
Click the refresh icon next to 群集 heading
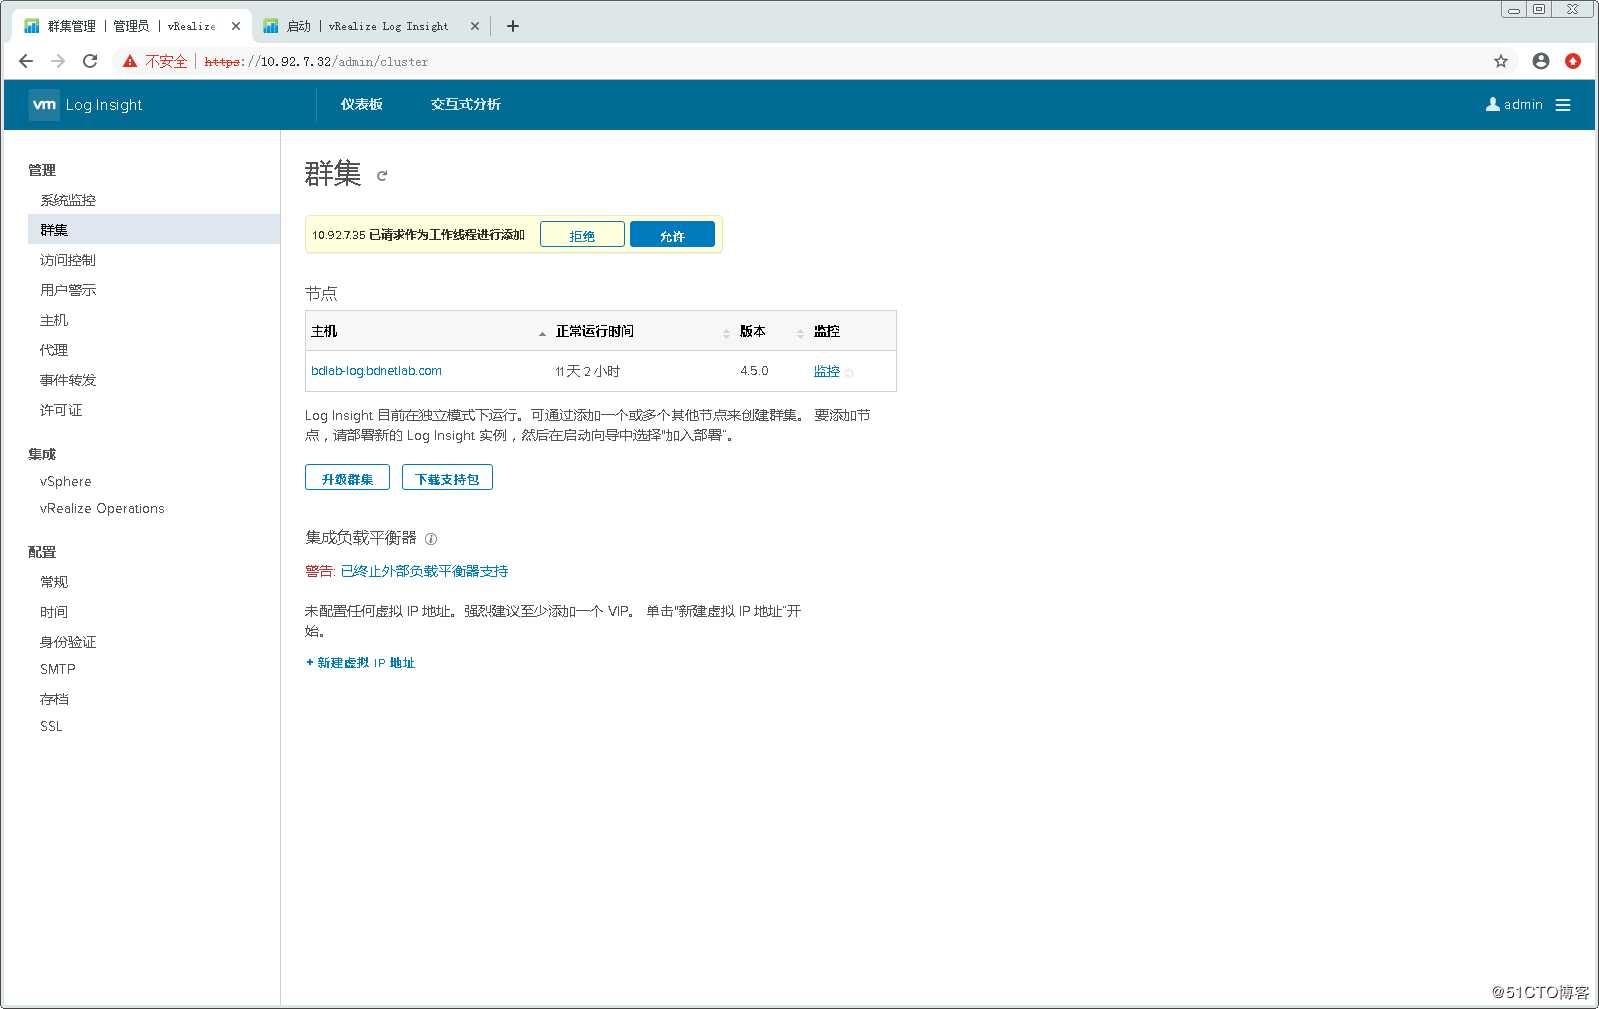click(x=381, y=176)
